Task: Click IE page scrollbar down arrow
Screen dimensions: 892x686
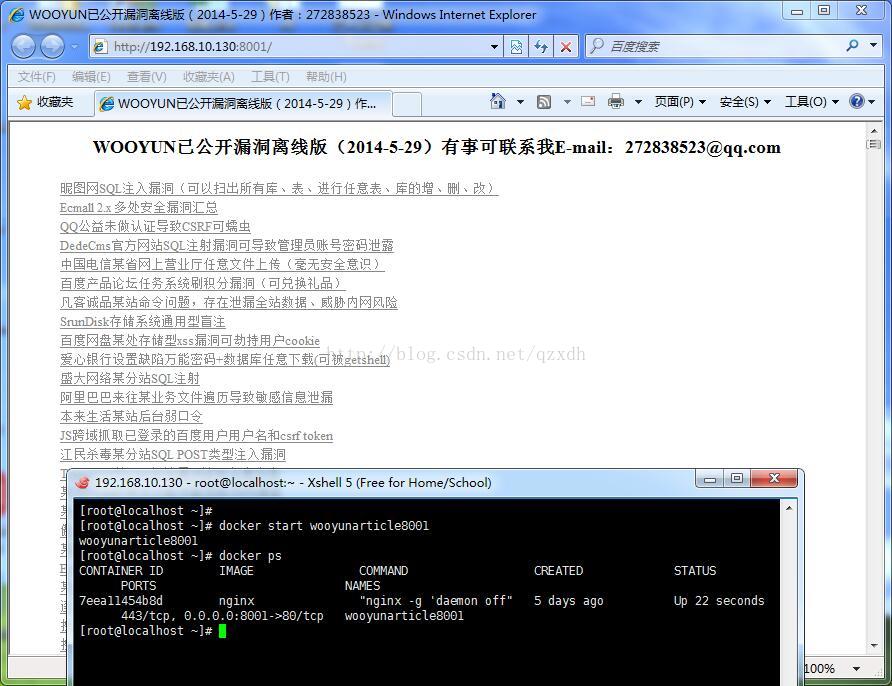Action: pos(874,646)
